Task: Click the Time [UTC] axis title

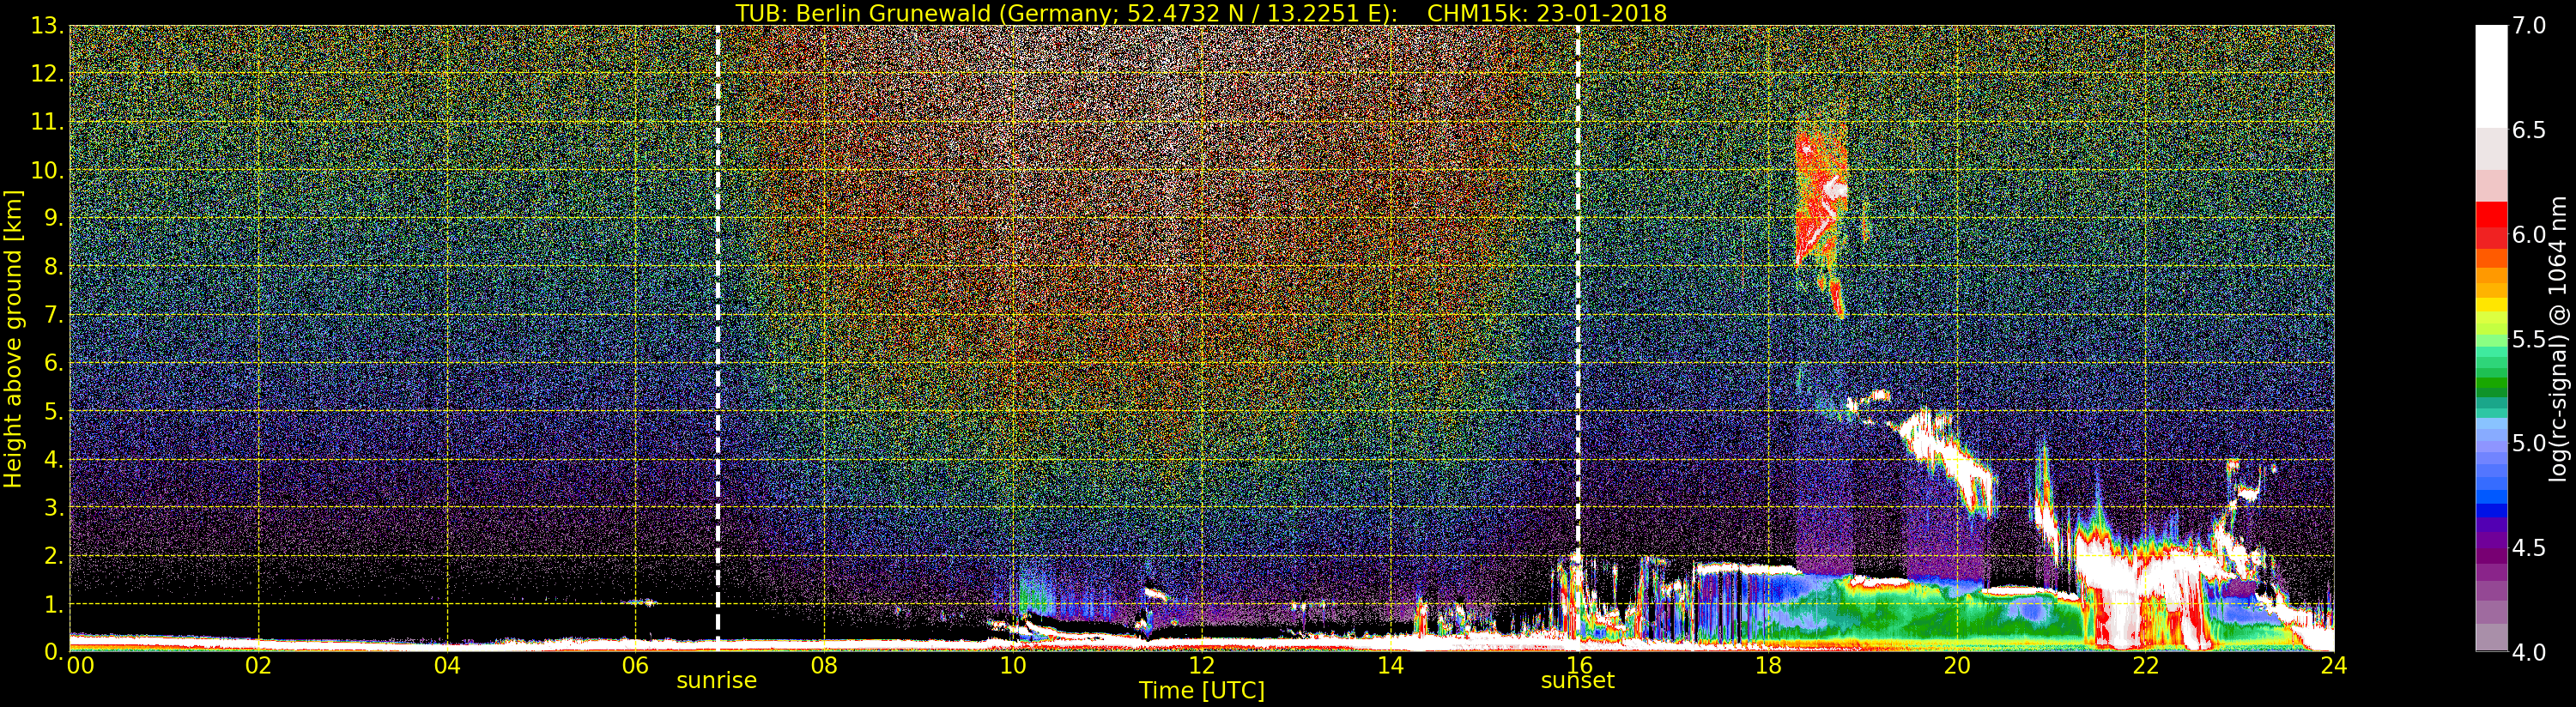Action: 1201,690
